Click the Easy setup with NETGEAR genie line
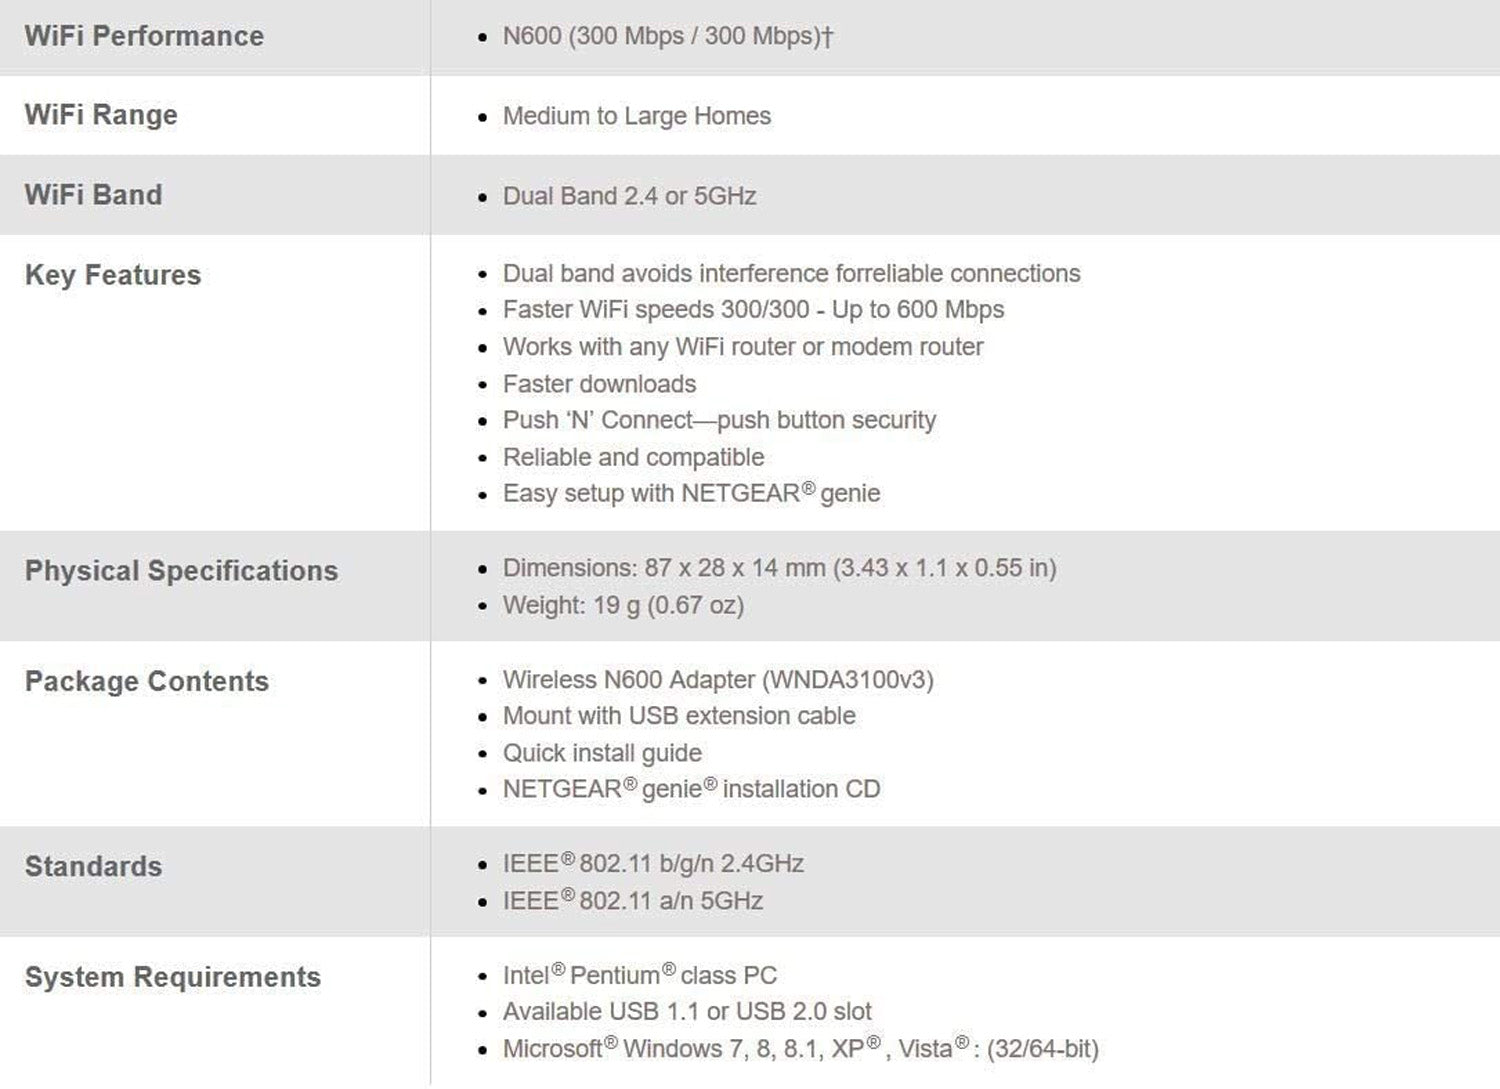This screenshot has width=1500, height=1089. [x=691, y=493]
